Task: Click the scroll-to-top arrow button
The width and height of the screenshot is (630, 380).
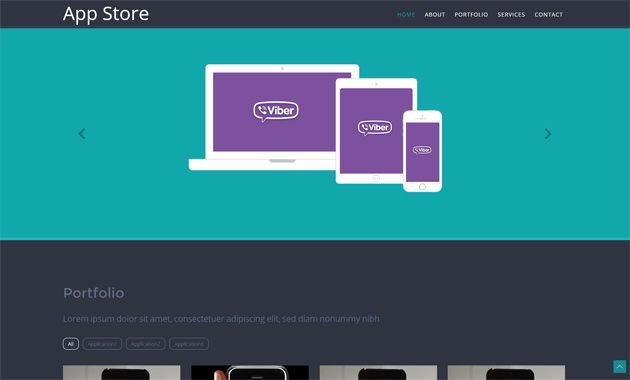Action: (620, 366)
